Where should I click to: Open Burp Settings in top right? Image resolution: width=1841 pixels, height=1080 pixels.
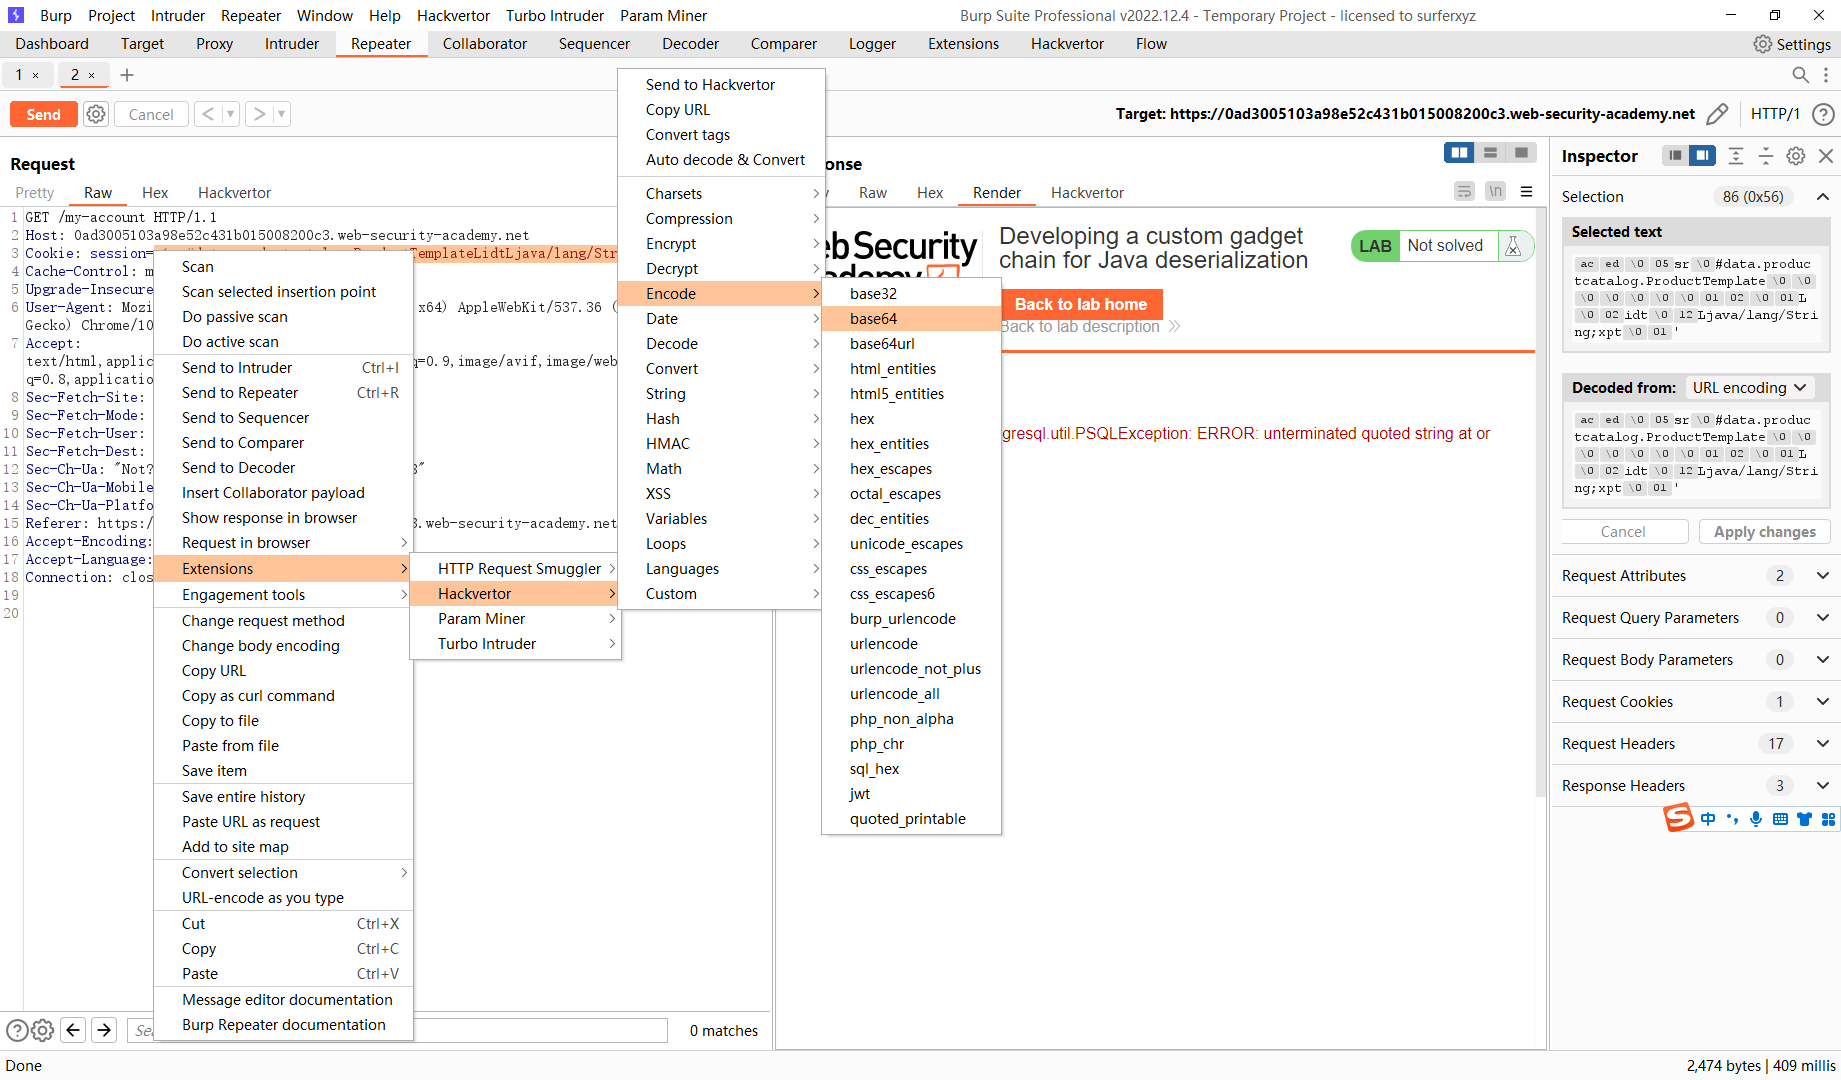1792,44
